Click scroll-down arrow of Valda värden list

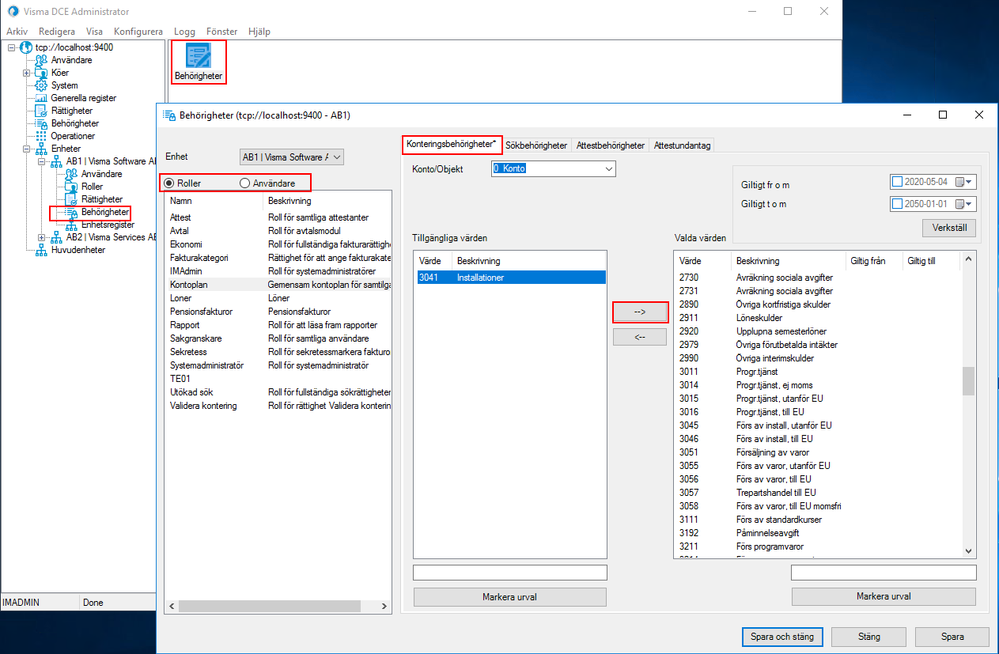[x=968, y=551]
